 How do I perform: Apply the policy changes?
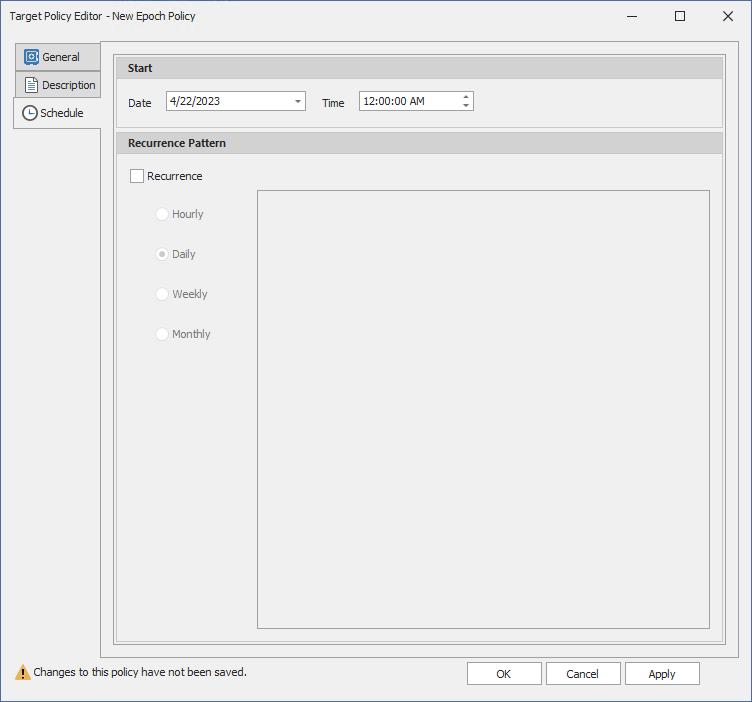pos(662,674)
